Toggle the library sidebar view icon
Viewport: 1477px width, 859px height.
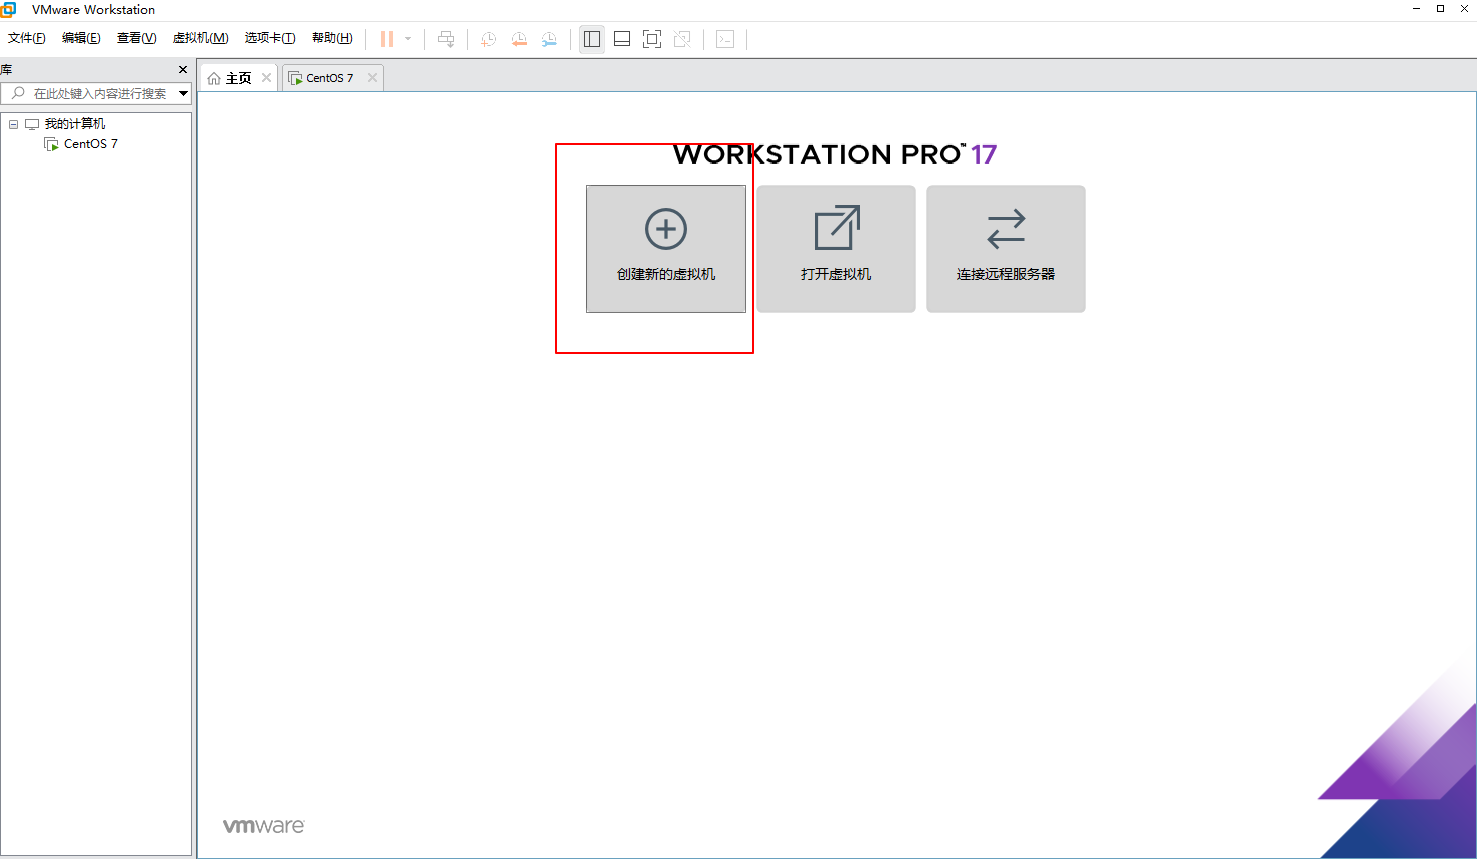592,39
